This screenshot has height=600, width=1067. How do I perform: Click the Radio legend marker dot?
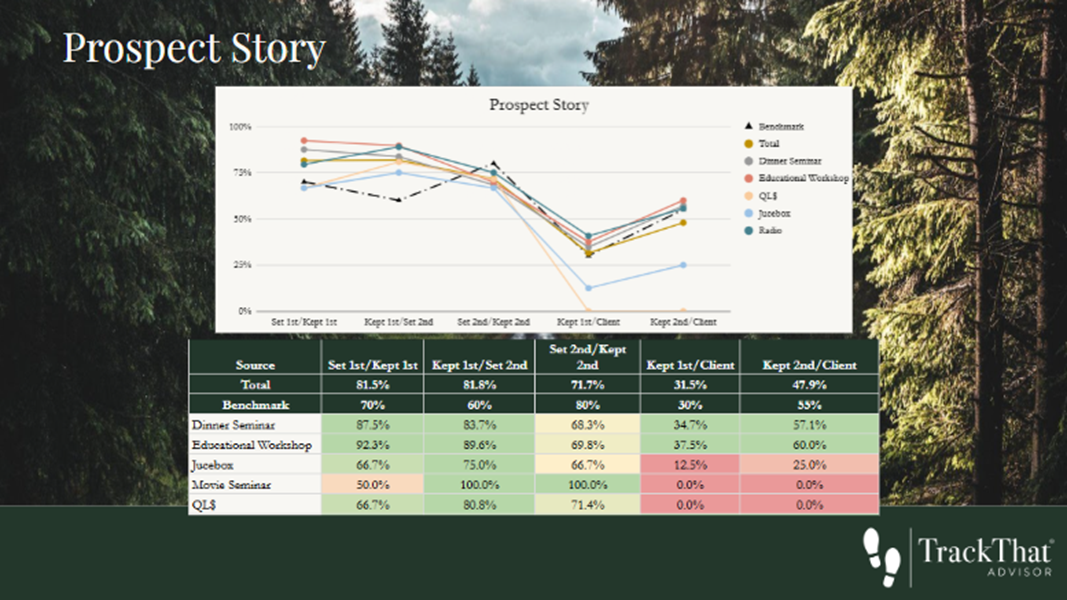point(750,230)
